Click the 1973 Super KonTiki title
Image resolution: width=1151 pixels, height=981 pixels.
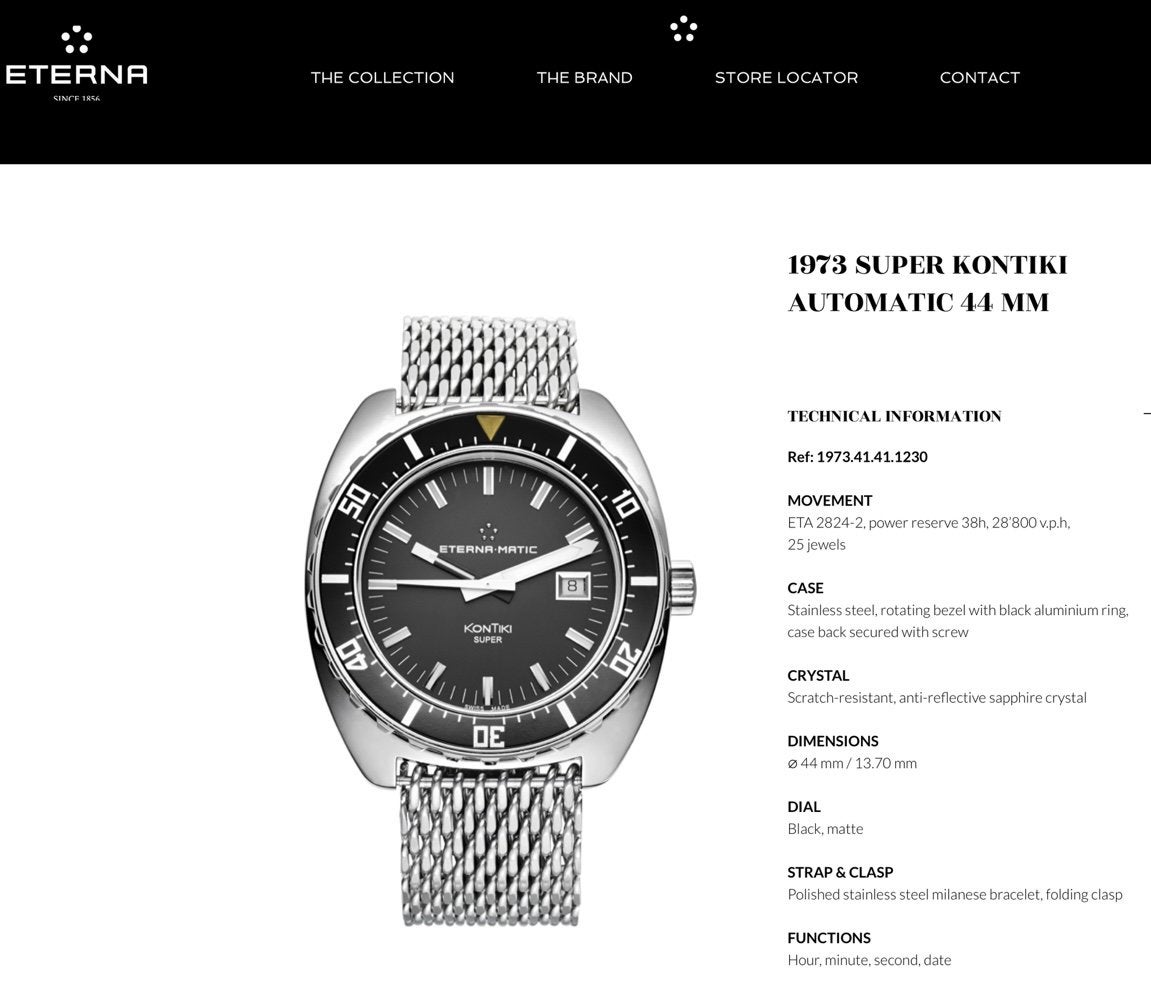[x=927, y=283]
